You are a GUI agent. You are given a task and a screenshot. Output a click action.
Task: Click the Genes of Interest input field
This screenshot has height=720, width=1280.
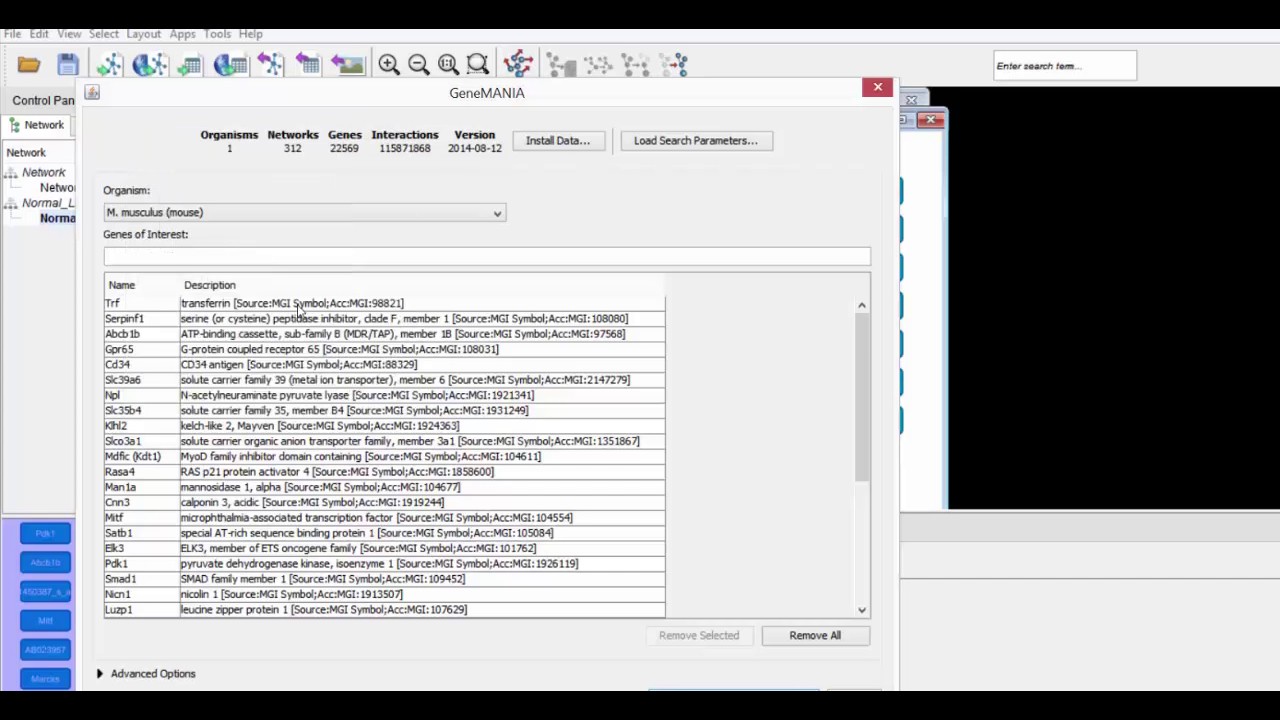coord(487,257)
